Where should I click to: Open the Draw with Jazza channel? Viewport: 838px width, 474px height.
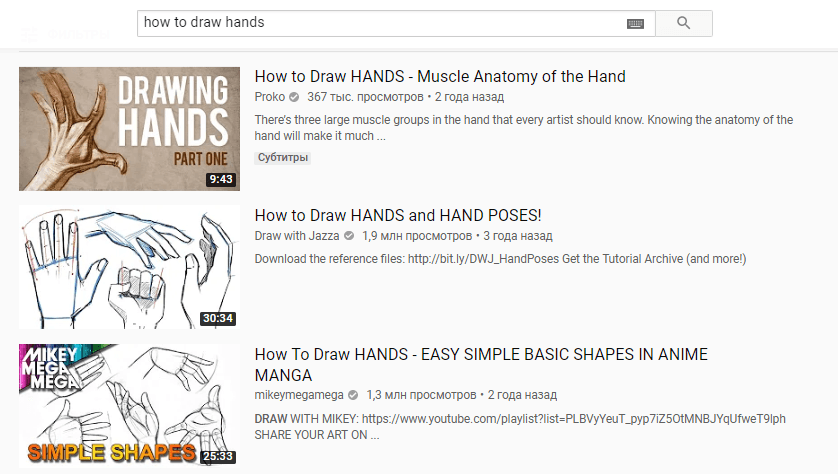pyautogui.click(x=297, y=236)
